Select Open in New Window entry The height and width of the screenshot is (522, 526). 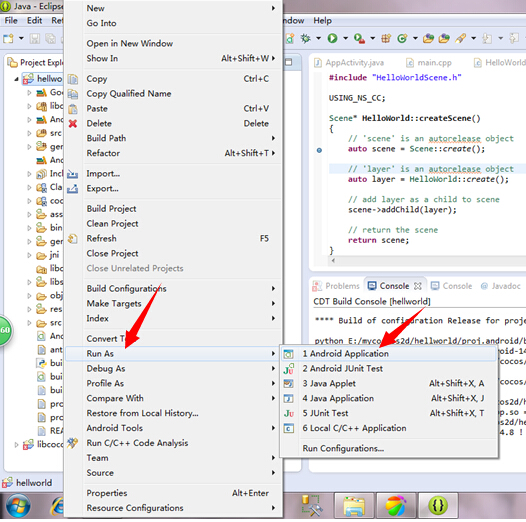pos(172,44)
